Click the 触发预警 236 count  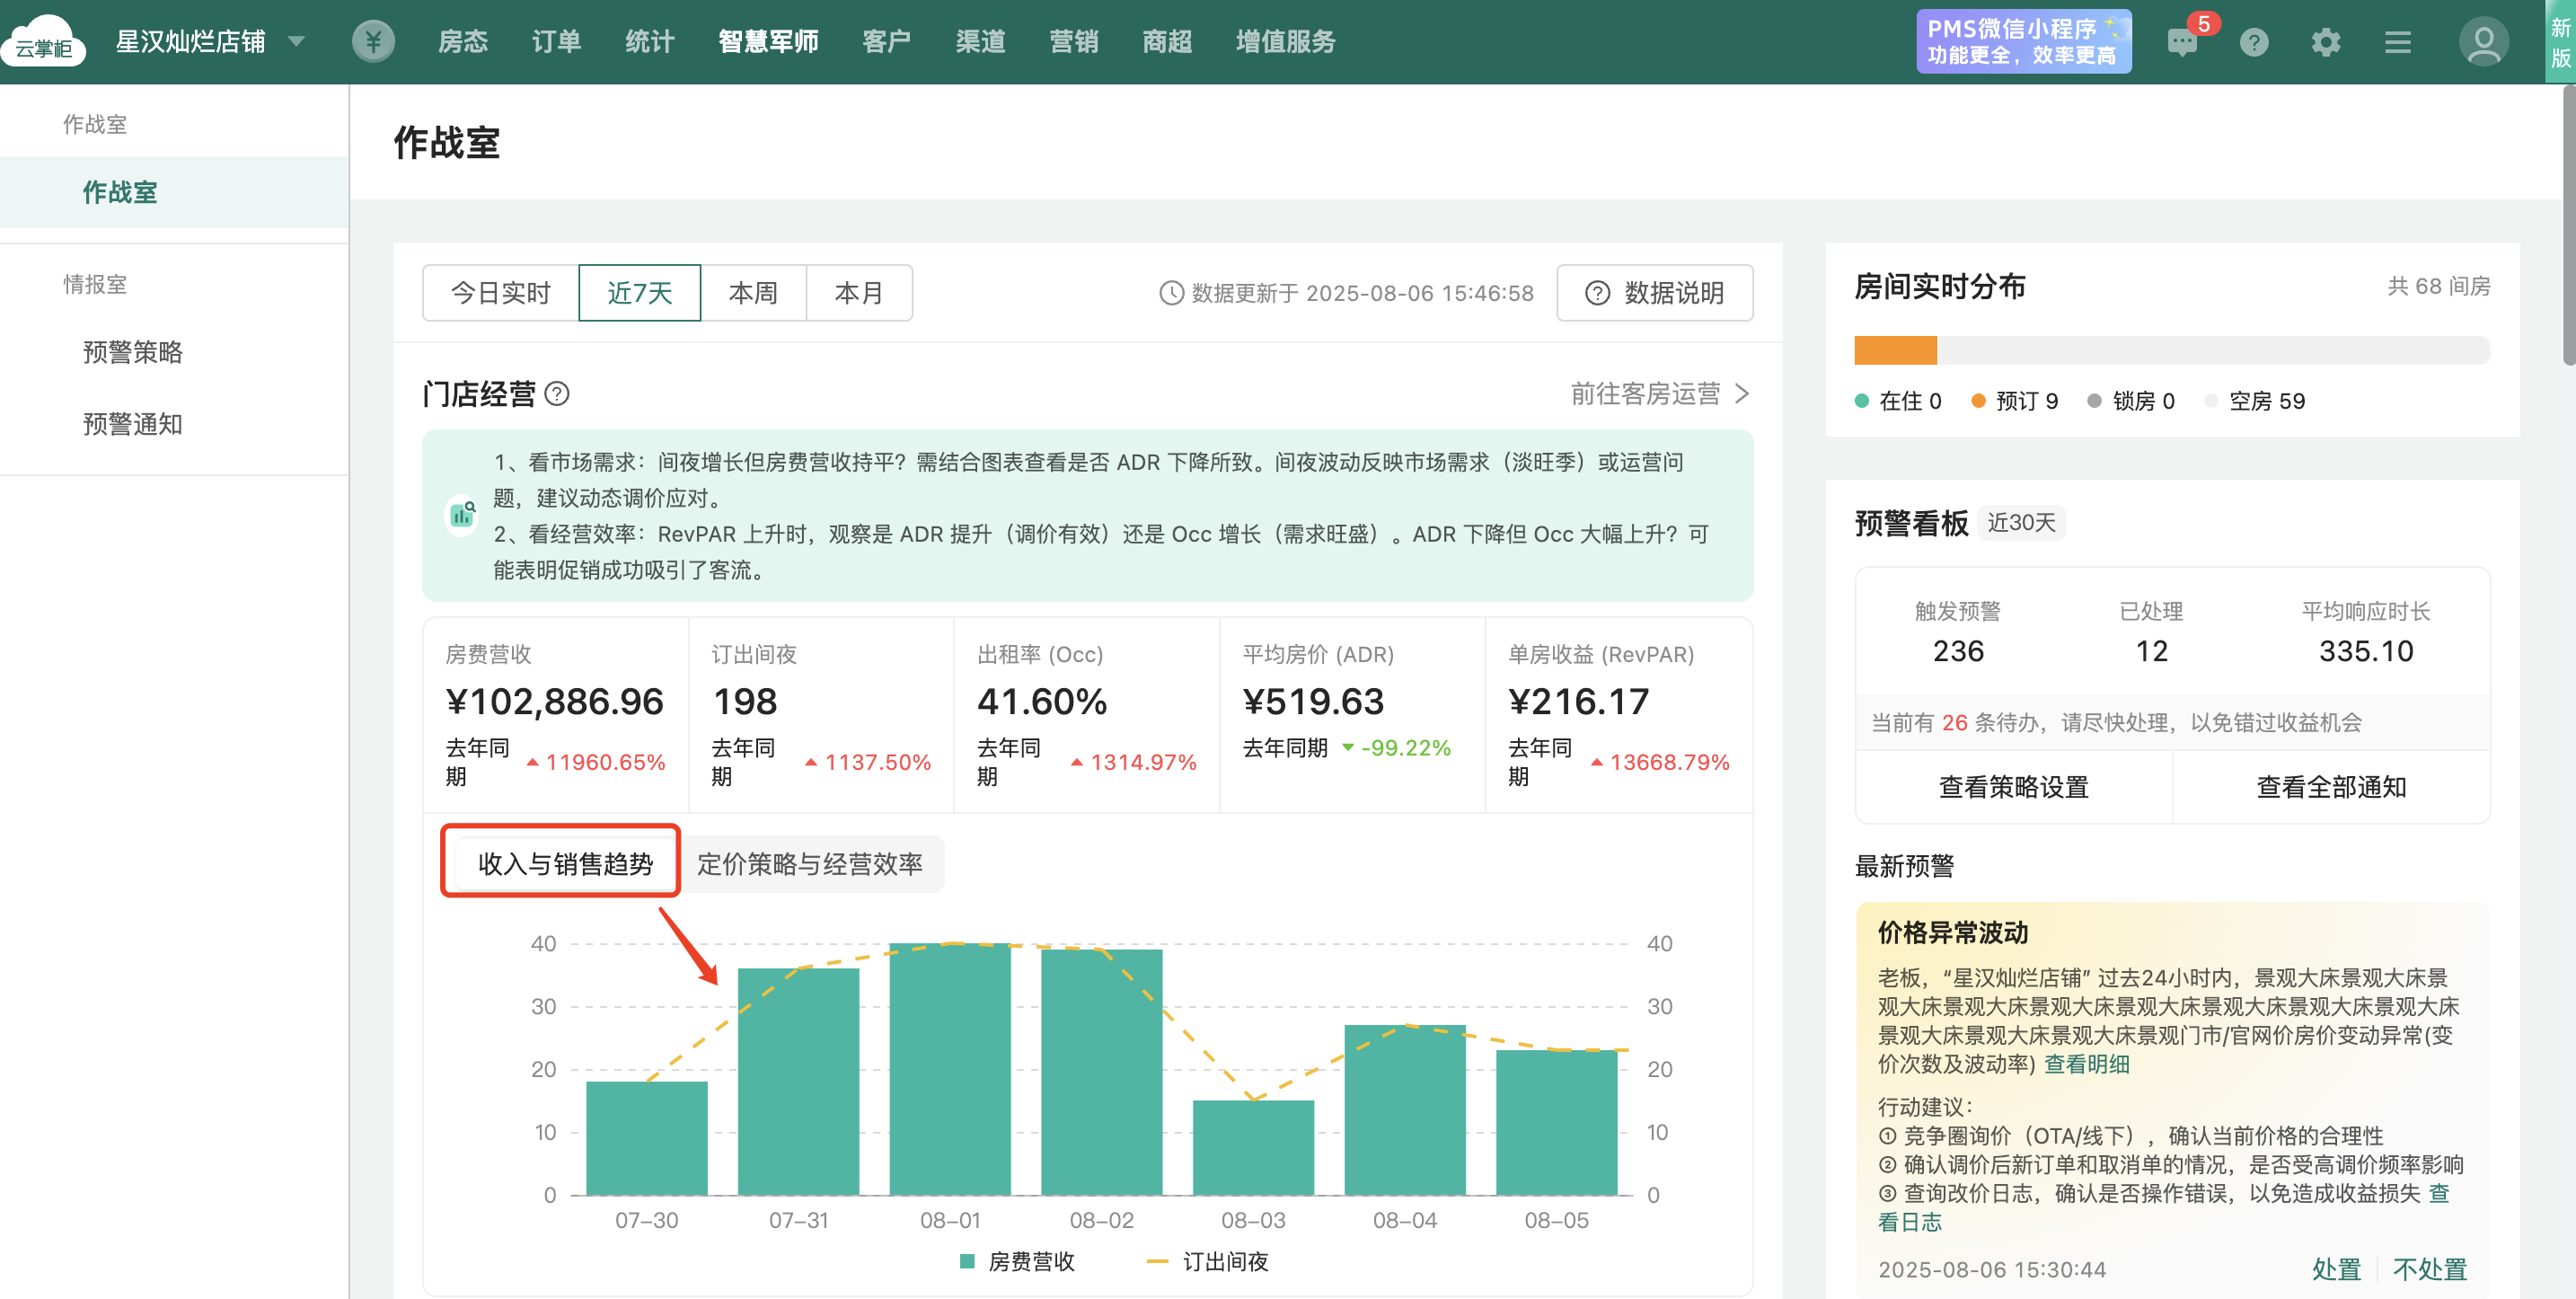tap(1958, 651)
